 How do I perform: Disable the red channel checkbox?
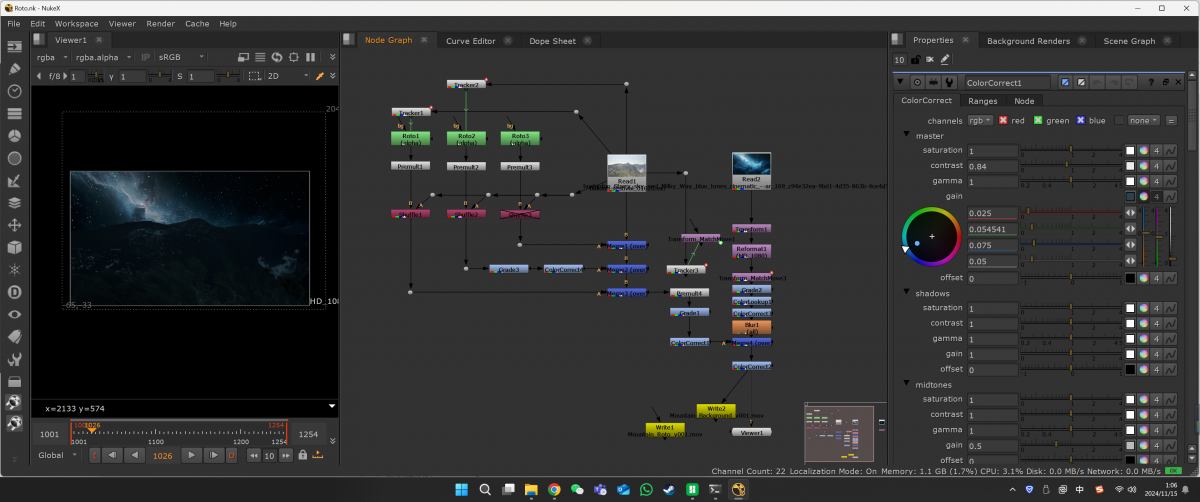(x=1003, y=120)
